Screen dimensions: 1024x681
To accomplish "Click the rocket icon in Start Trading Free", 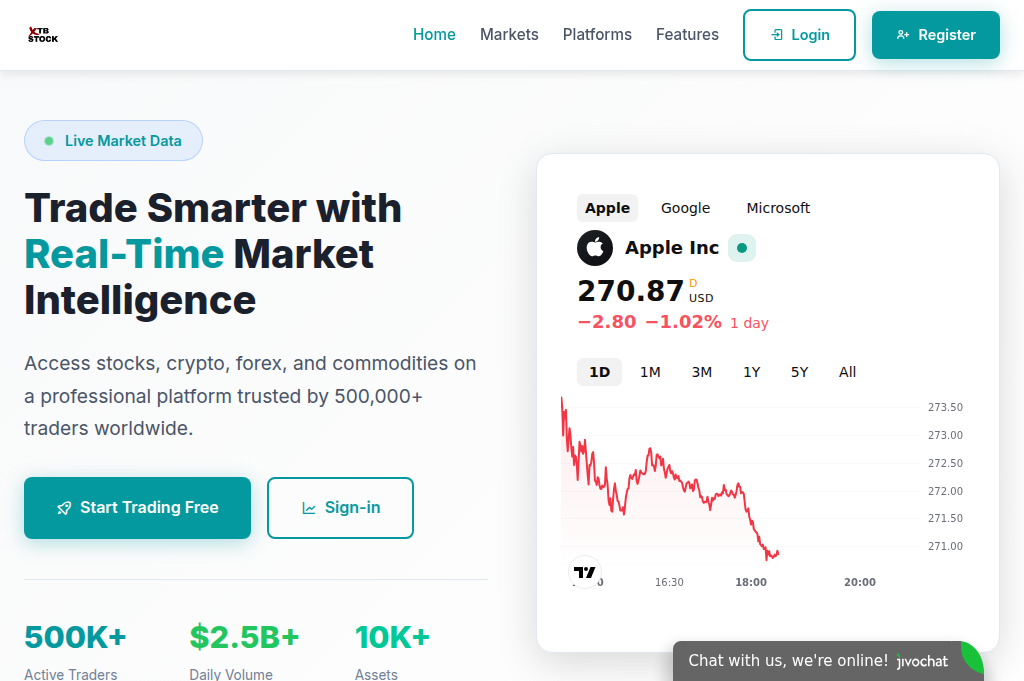I will (64, 508).
